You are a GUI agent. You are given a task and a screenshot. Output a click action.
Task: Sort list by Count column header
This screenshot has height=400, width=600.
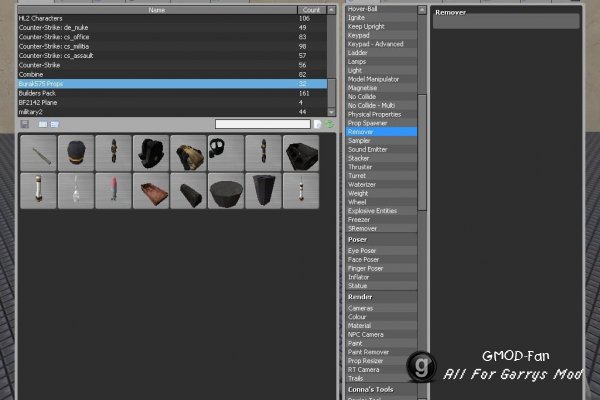311,10
